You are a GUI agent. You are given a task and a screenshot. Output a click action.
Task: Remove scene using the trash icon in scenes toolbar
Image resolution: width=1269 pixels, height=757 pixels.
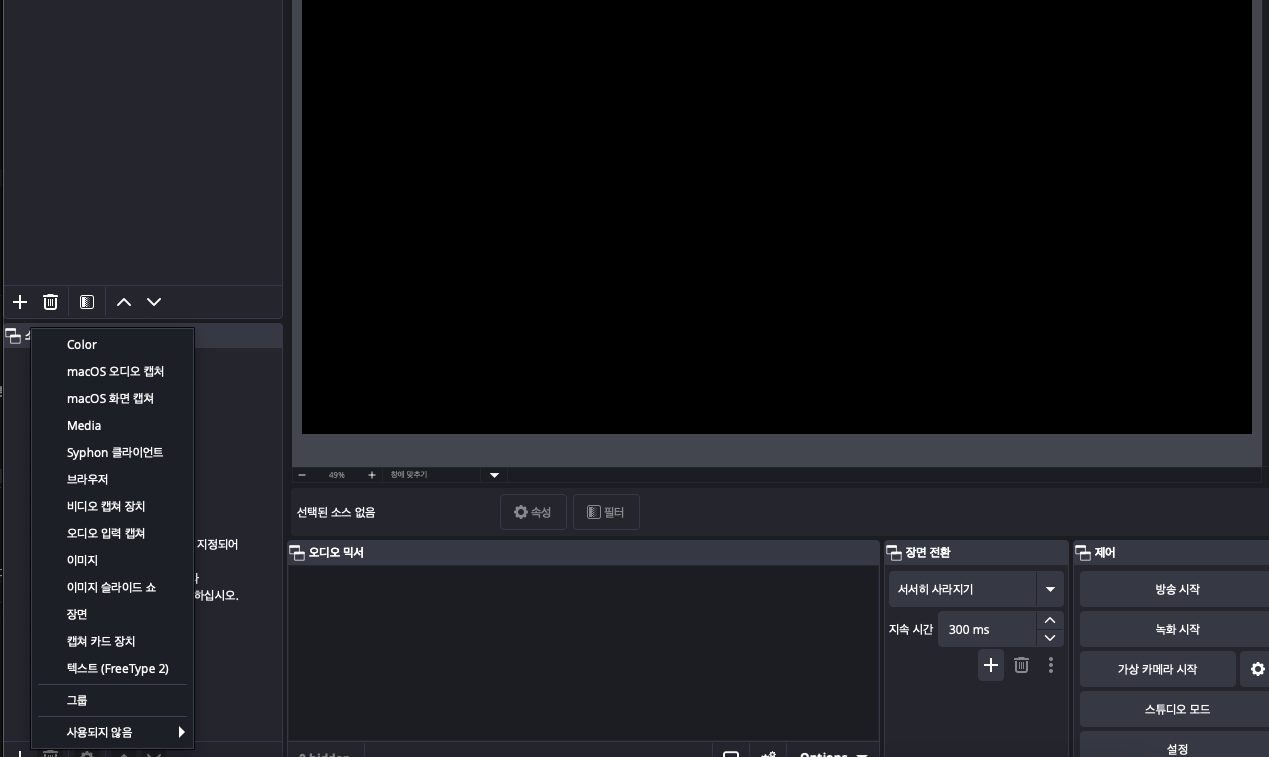51,302
